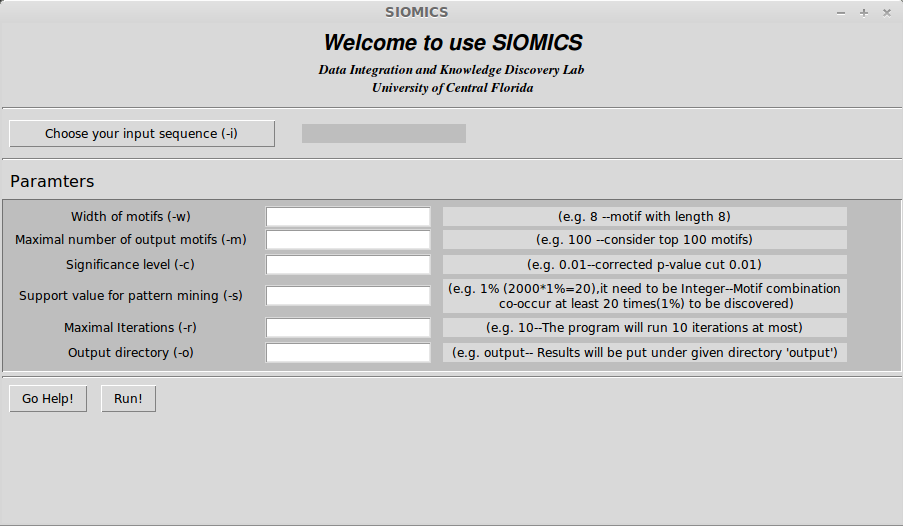This screenshot has width=903, height=526.
Task: Click into the Significance level entry box
Action: pyautogui.click(x=348, y=264)
